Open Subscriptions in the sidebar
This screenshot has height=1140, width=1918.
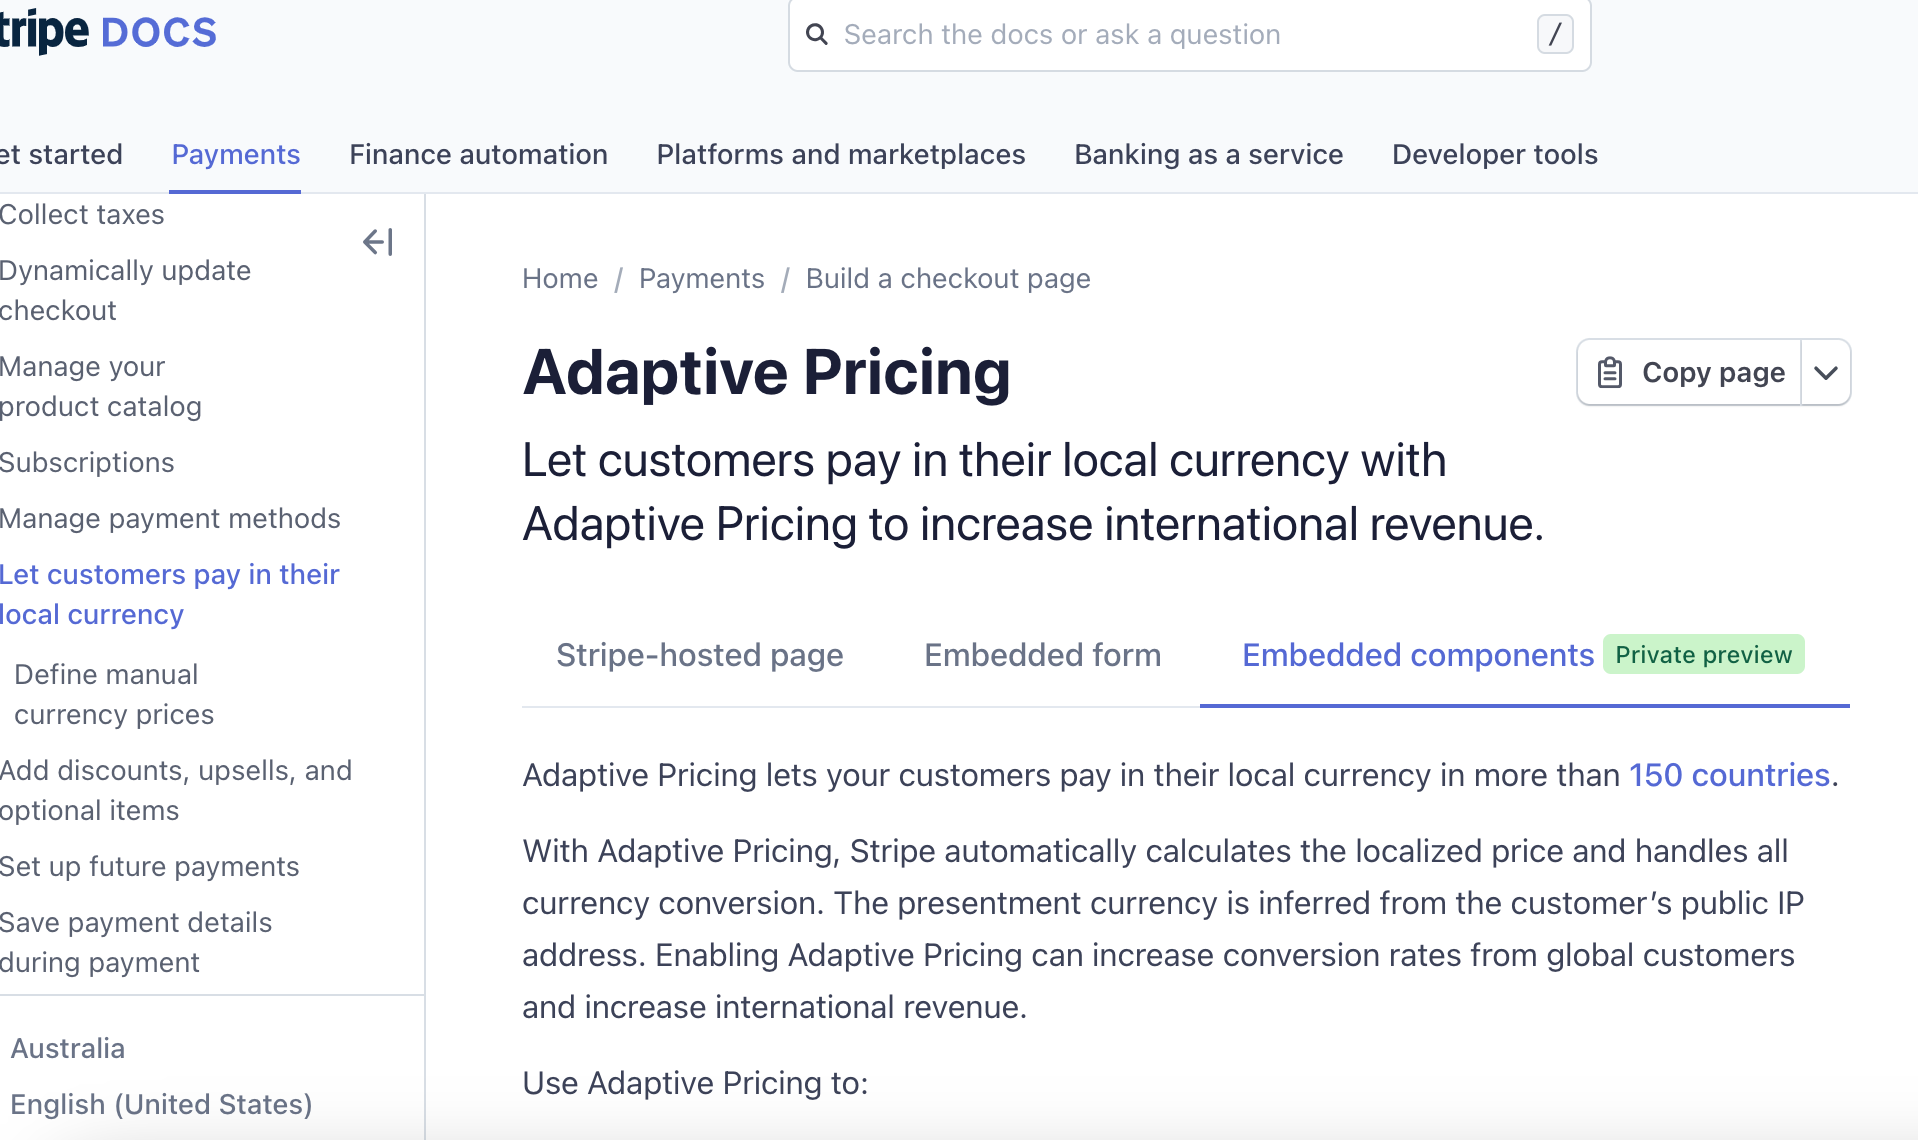point(87,463)
